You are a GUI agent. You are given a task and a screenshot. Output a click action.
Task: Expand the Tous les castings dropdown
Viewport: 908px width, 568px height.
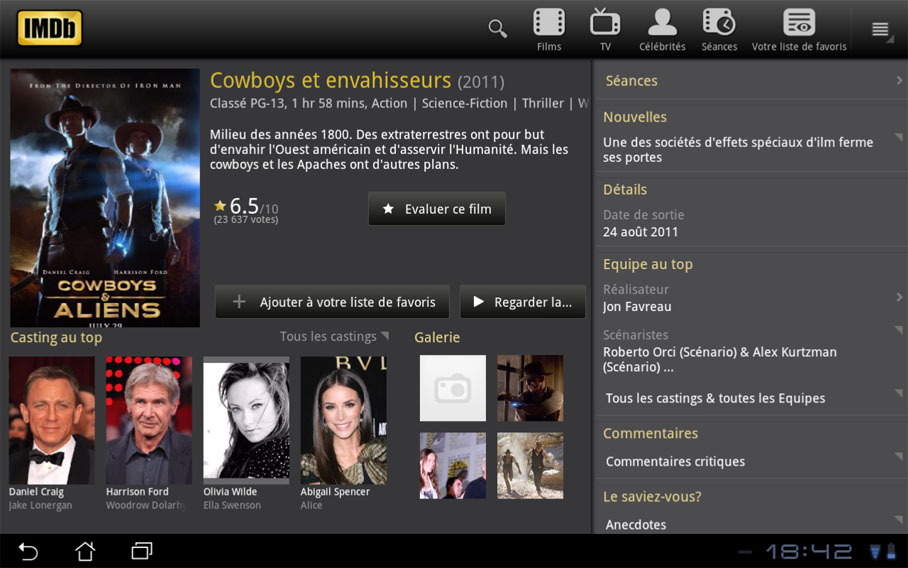pyautogui.click(x=334, y=337)
